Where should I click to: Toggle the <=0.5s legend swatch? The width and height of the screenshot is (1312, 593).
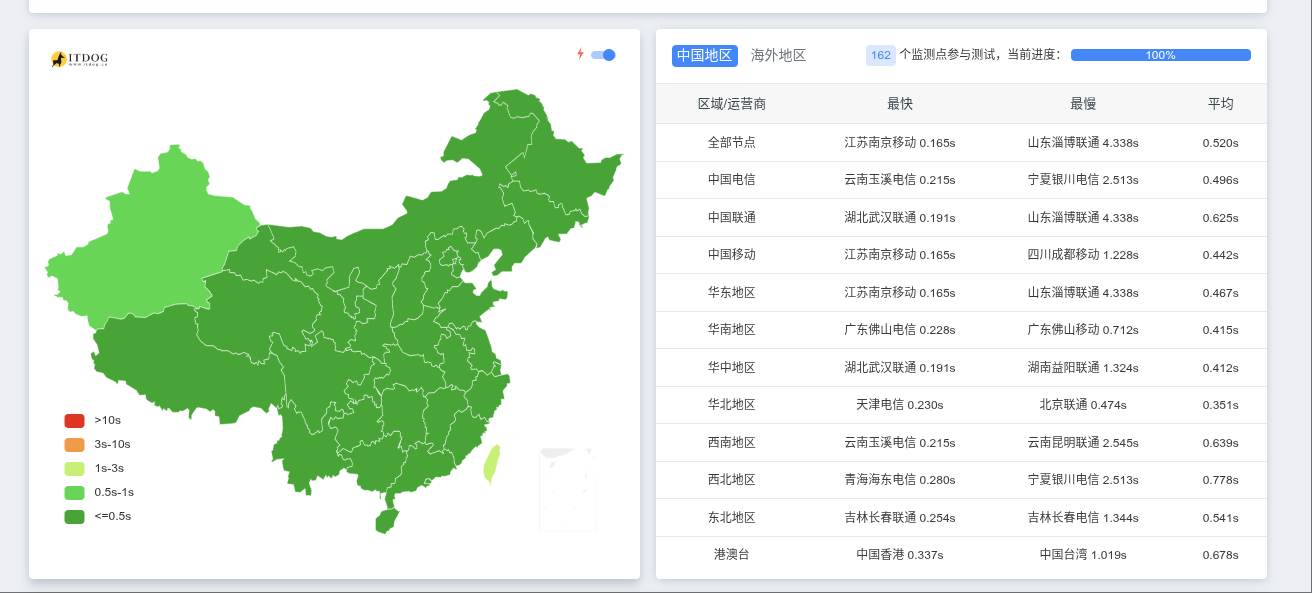[x=74, y=517]
